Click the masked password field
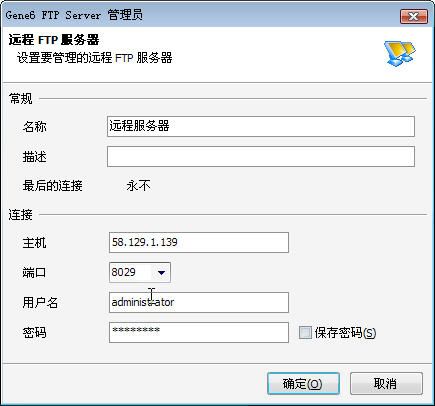 [x=199, y=332]
